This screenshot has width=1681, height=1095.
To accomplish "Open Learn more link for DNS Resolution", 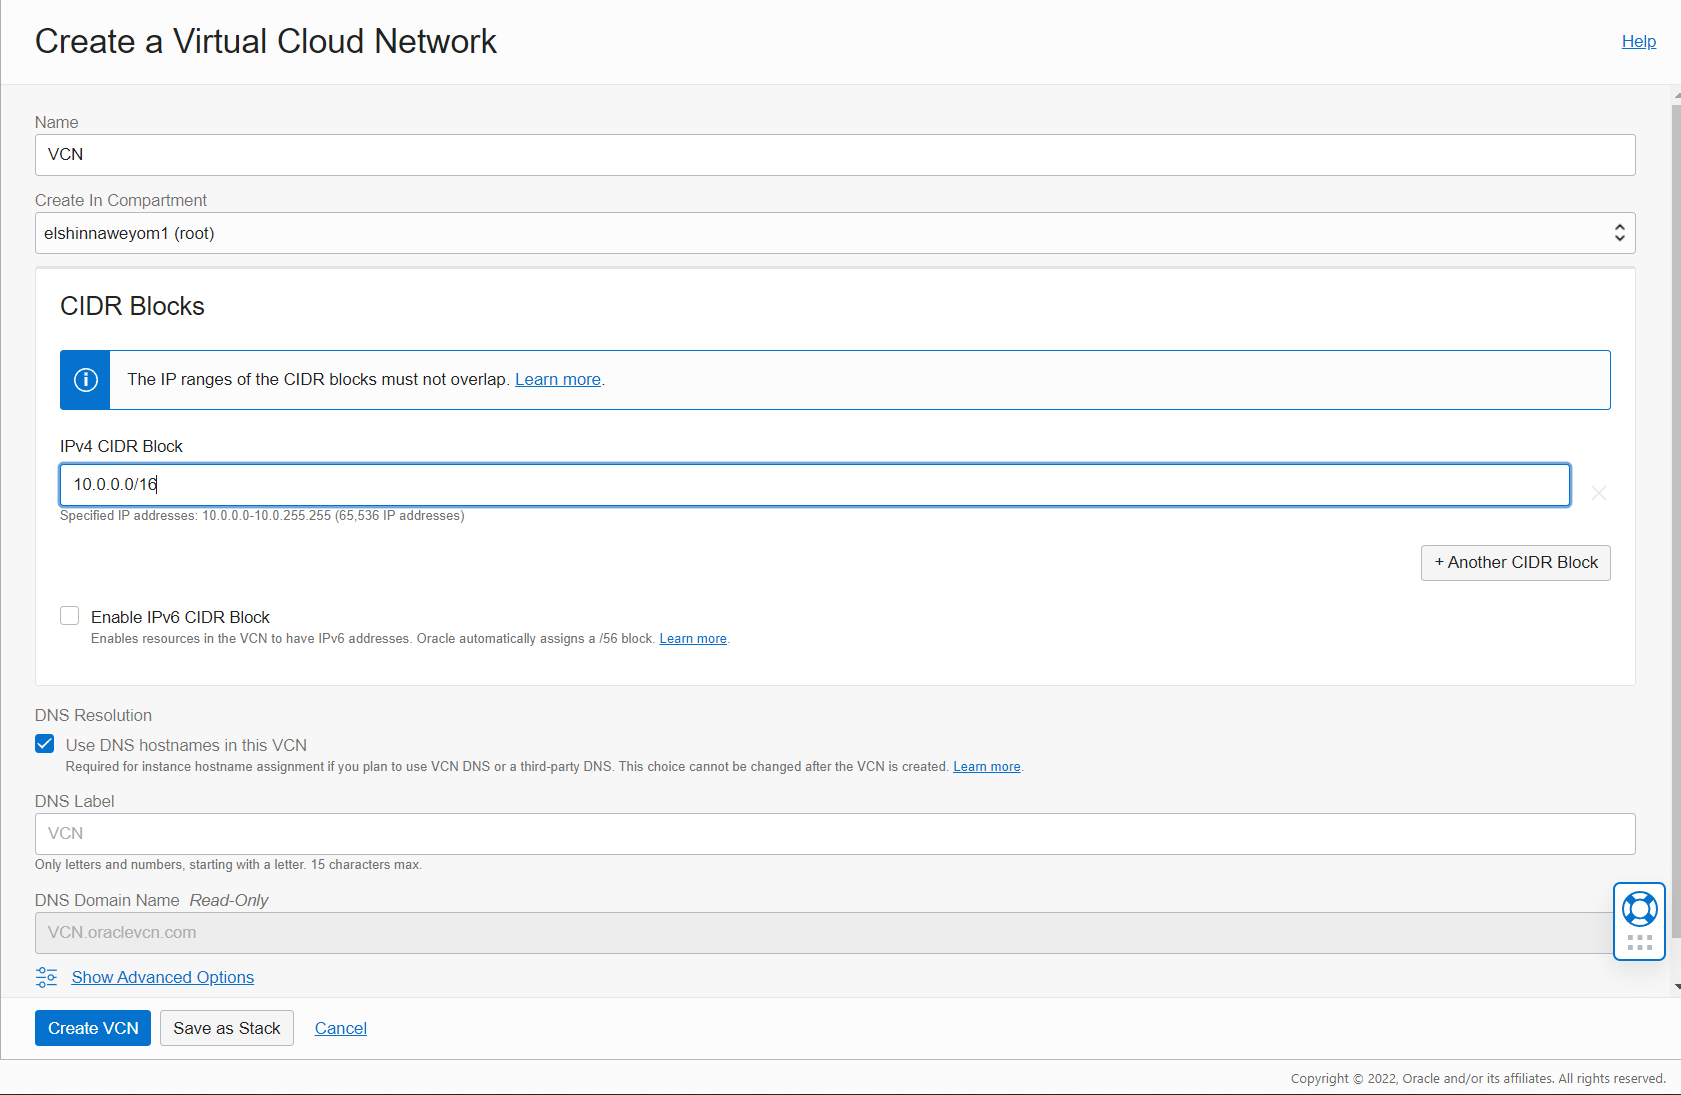I will 986,767.
